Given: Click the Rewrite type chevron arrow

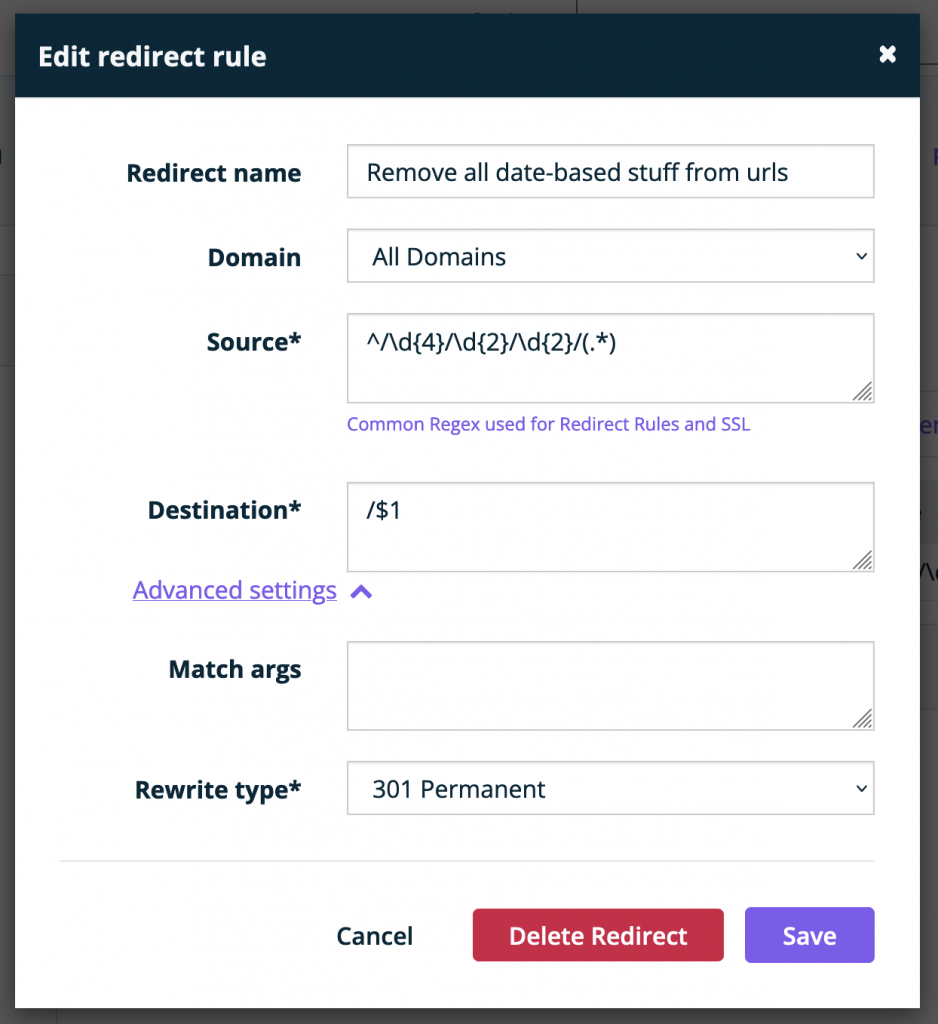Looking at the screenshot, I should [x=862, y=788].
